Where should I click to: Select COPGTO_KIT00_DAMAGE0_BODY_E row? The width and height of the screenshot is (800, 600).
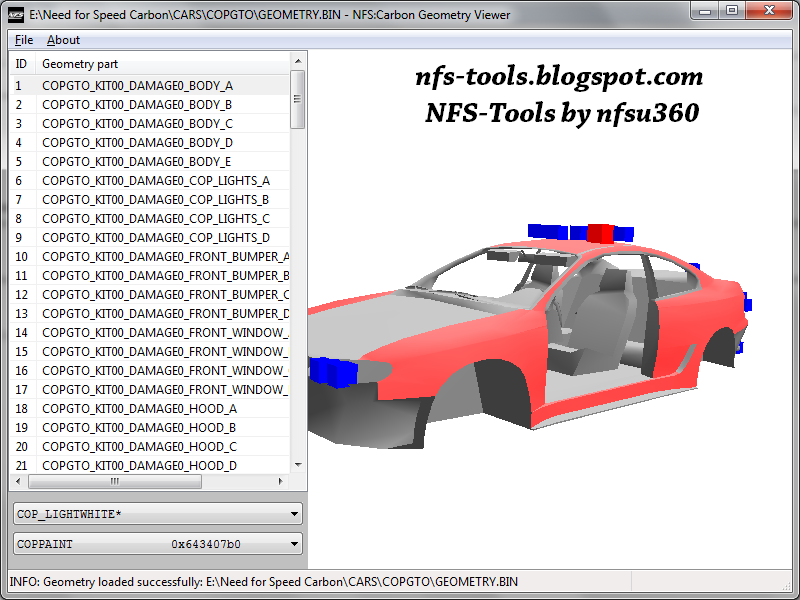(x=150, y=161)
